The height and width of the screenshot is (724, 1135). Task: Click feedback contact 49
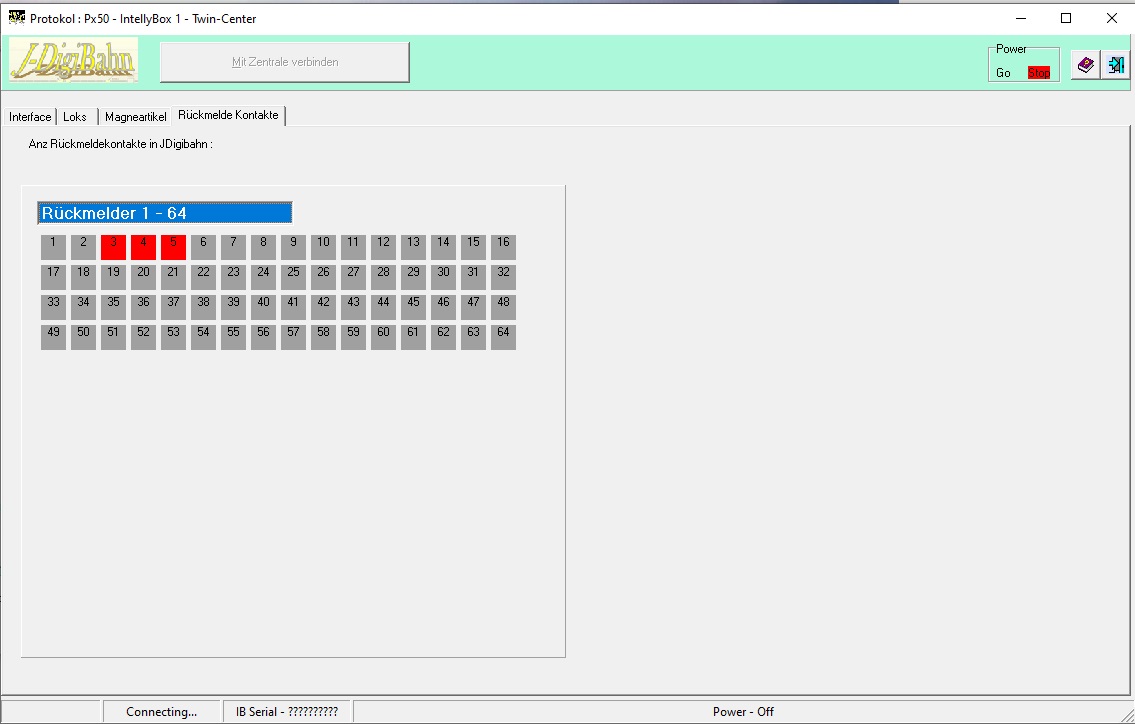pos(54,337)
